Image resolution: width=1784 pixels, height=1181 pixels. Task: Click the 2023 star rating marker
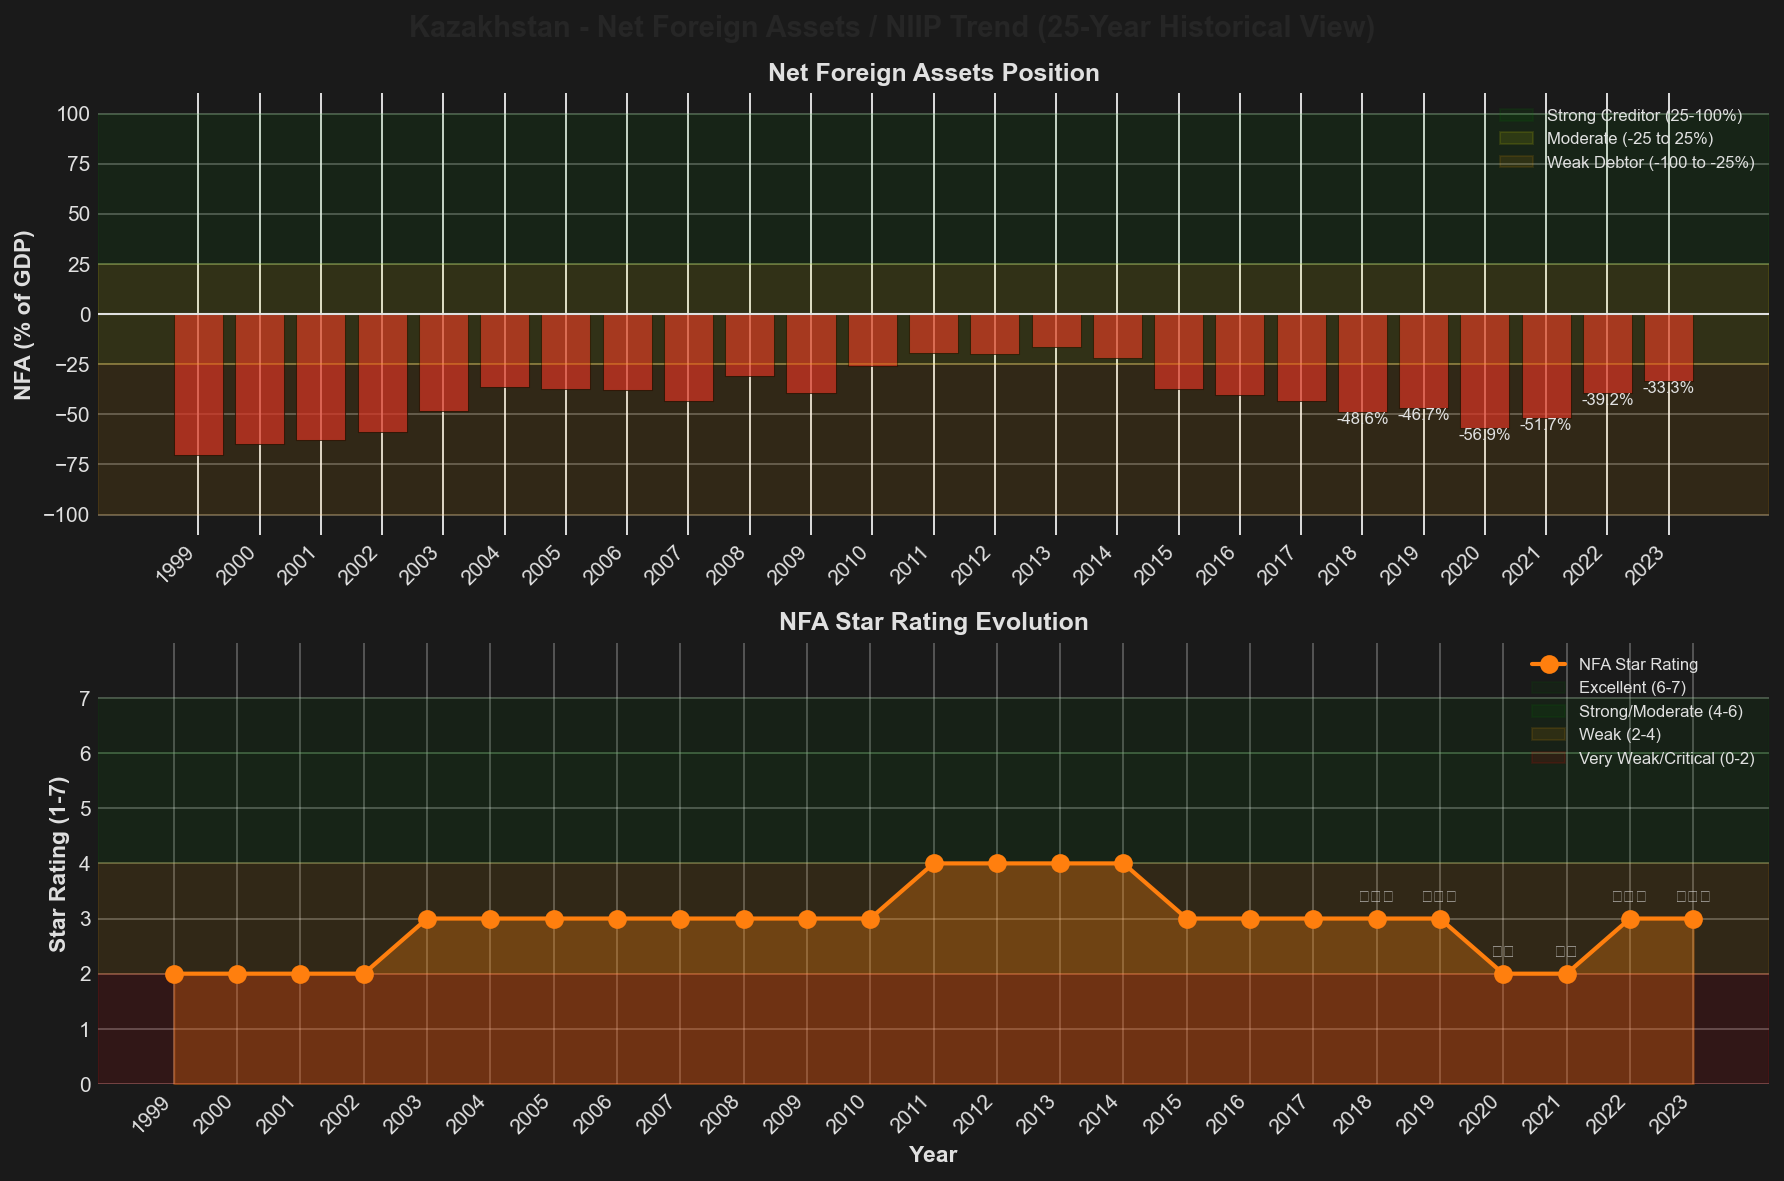[1693, 919]
